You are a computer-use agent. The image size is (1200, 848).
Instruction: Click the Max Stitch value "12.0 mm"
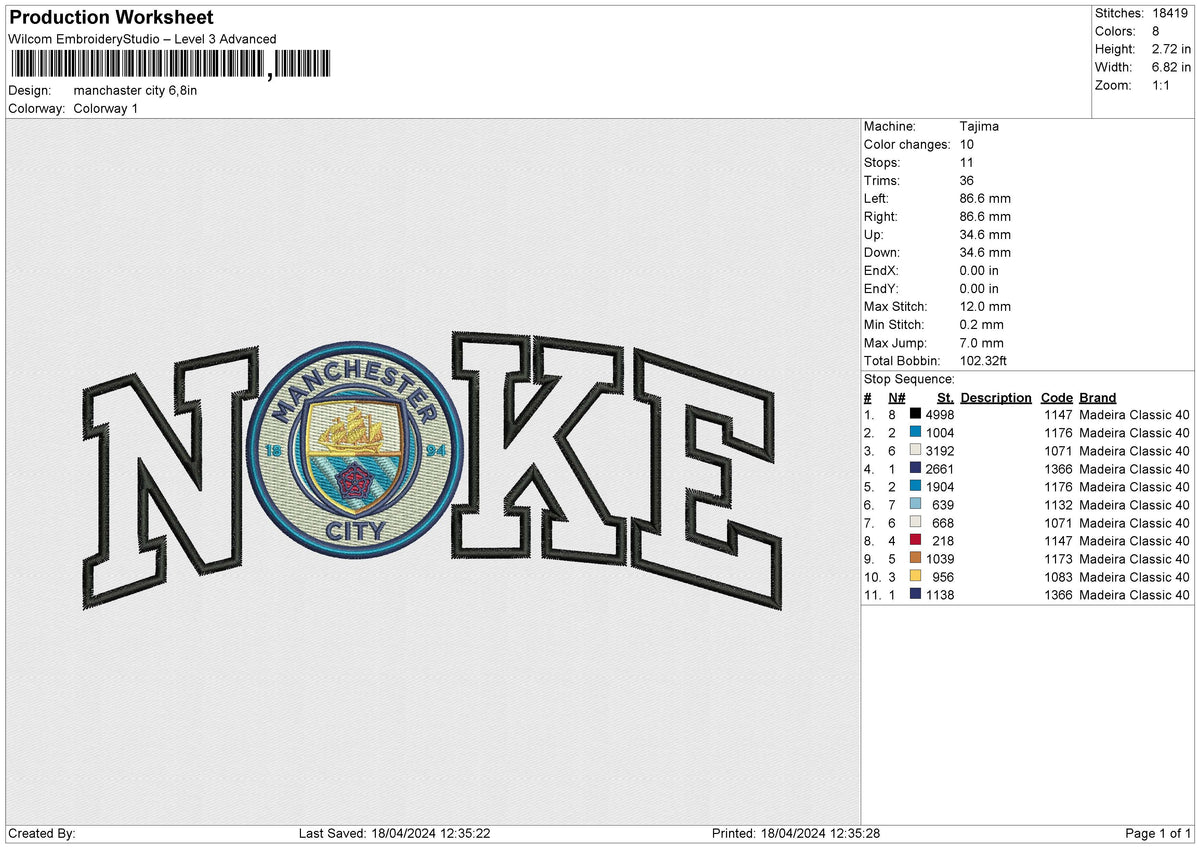(x=985, y=306)
